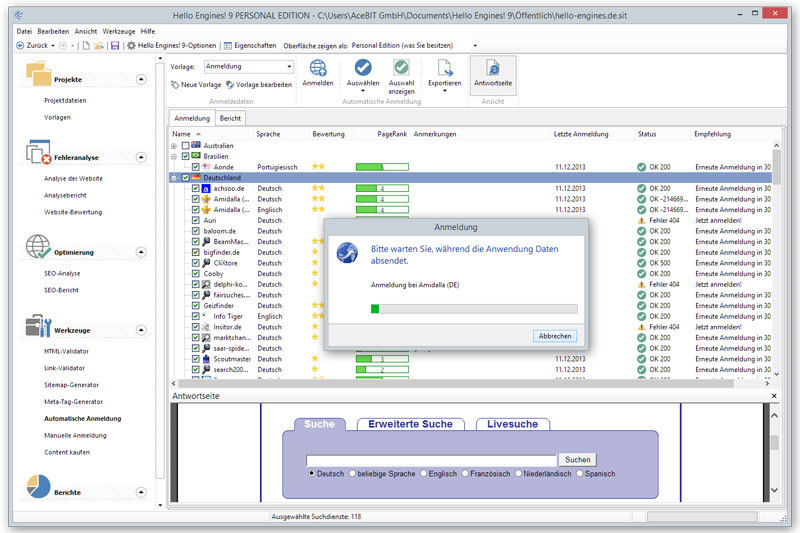This screenshot has width=800, height=533.
Task: Select the Spanisch radio button
Action: click(580, 473)
